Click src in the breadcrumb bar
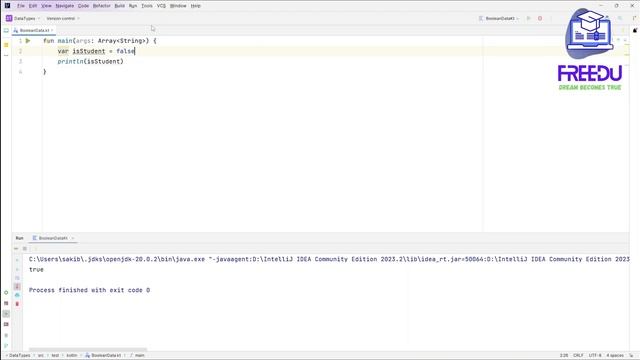 click(41, 356)
